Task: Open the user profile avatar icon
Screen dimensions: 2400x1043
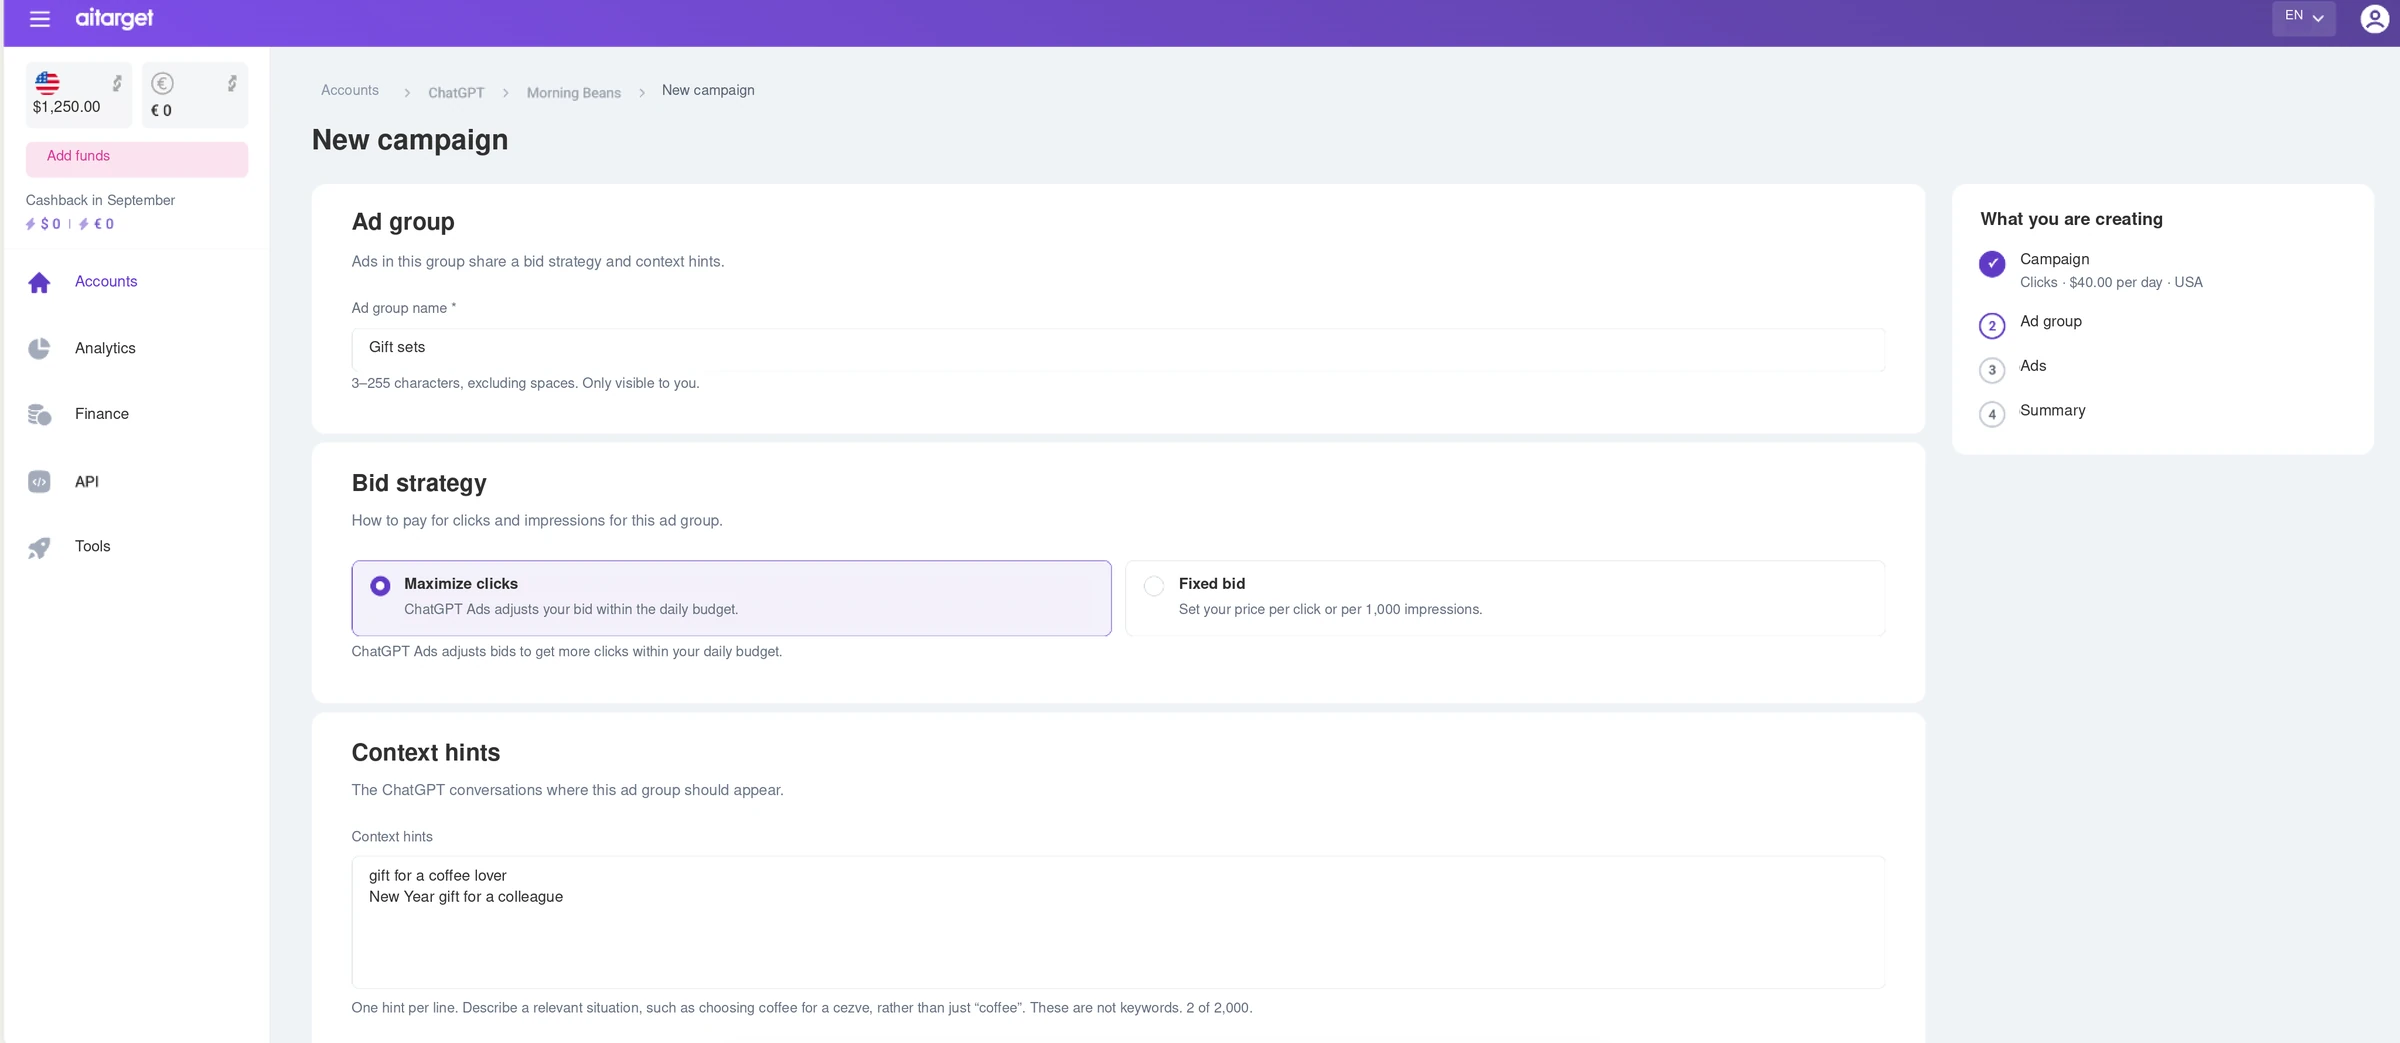Action: click(2374, 19)
